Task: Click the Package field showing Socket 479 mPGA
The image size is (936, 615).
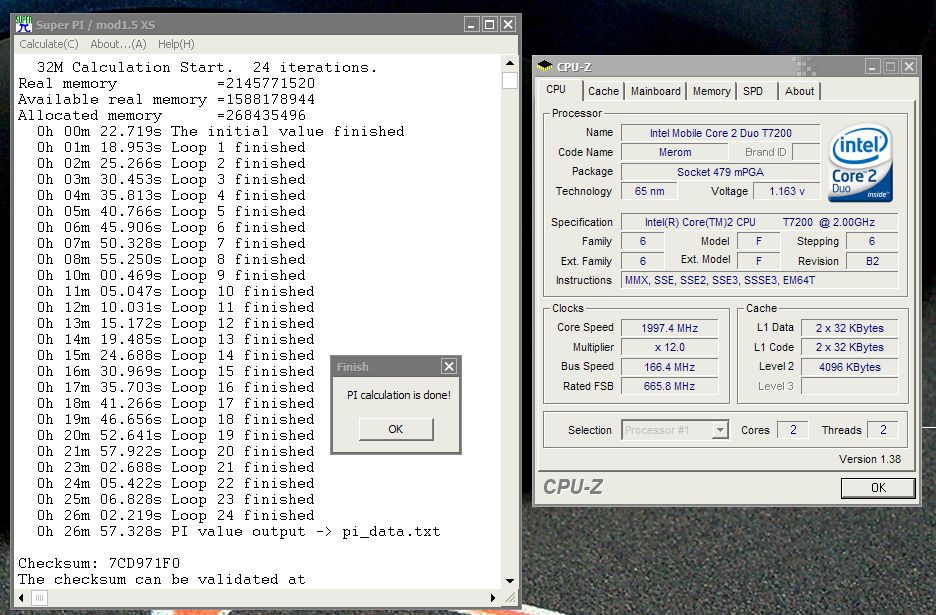Action: click(721, 172)
